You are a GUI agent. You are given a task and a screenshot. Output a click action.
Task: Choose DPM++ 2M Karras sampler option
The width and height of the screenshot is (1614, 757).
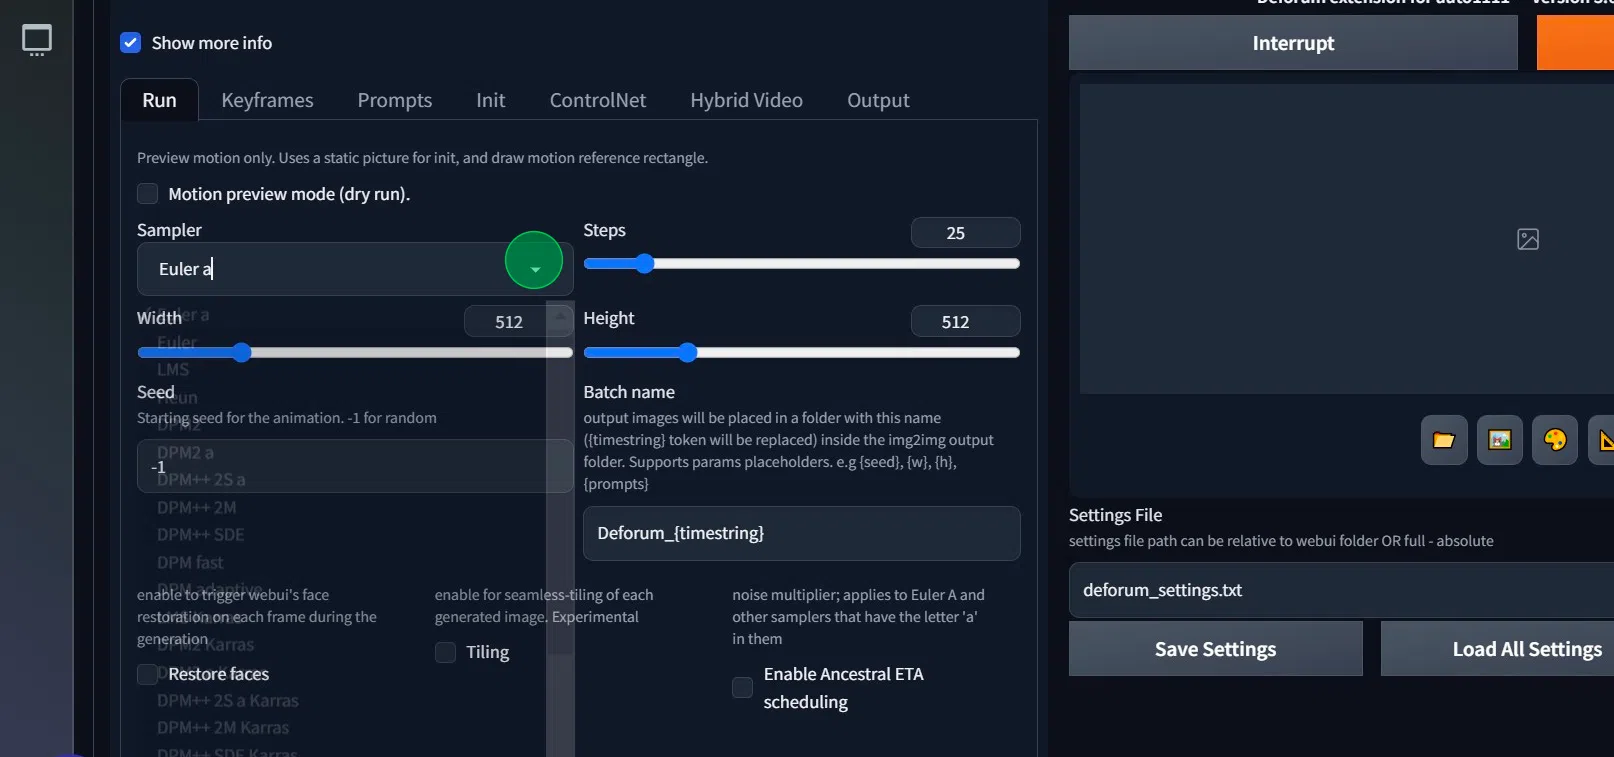(223, 728)
